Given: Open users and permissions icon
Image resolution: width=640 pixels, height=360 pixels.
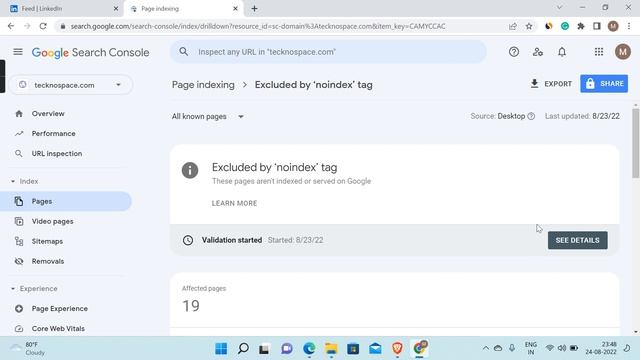Looking at the screenshot, I should coord(538,52).
